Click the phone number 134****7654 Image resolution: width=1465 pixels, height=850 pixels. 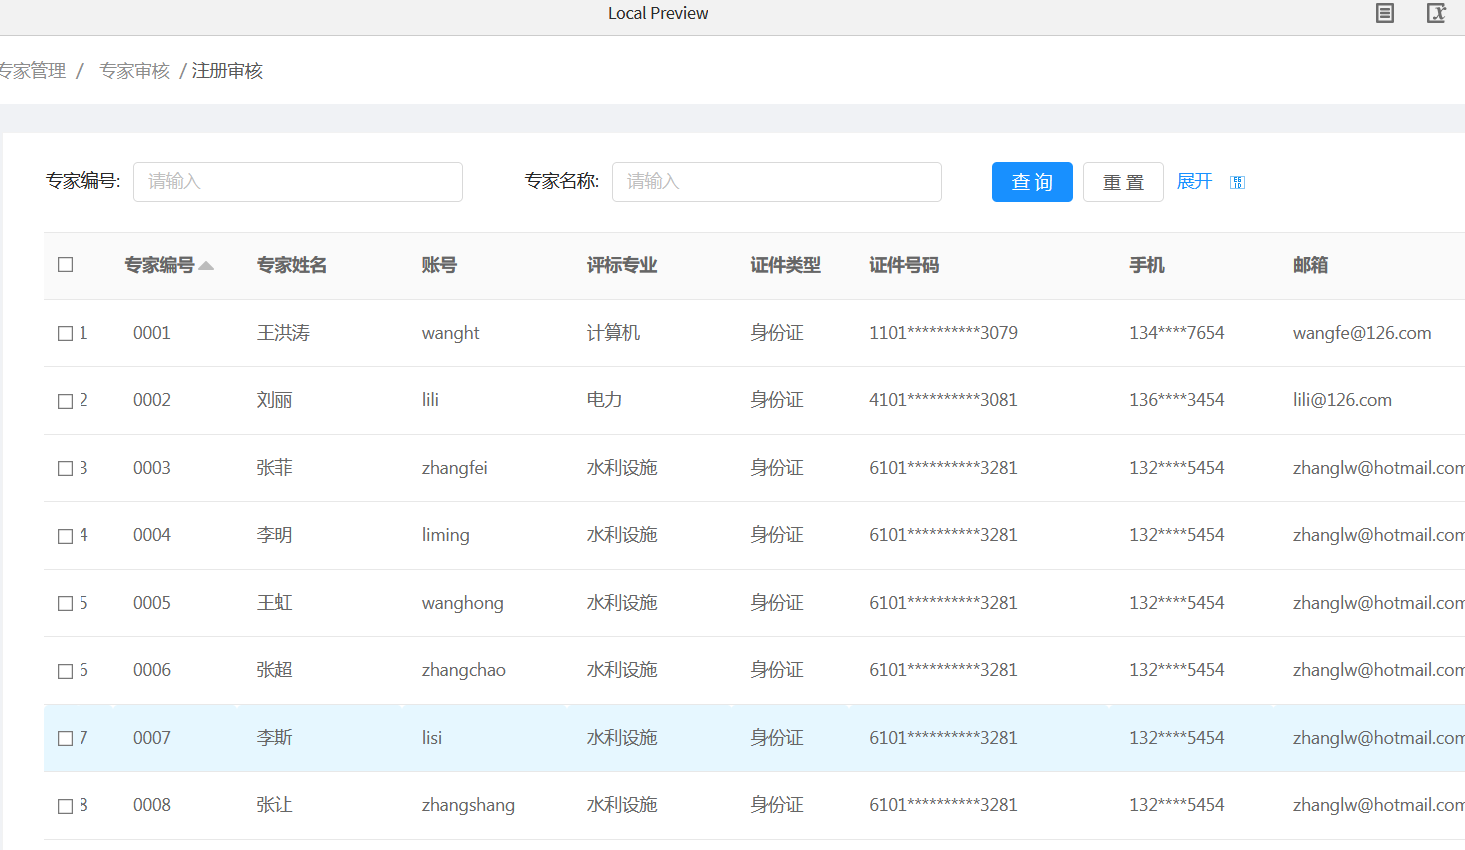coord(1177,333)
